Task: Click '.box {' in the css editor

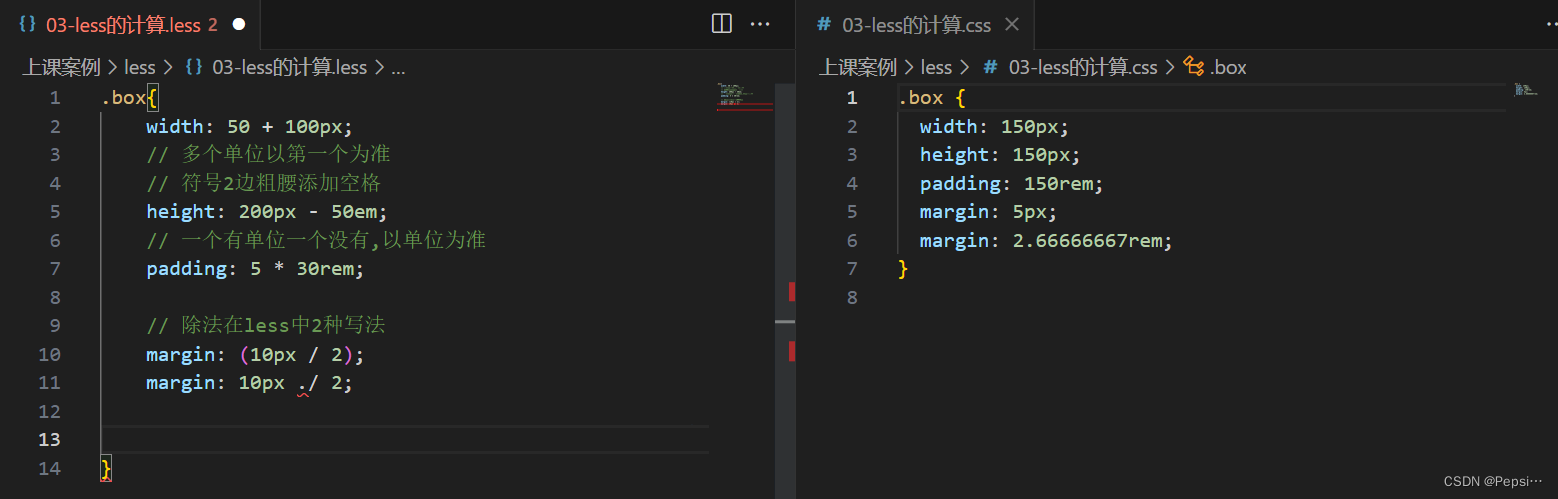Action: [932, 98]
